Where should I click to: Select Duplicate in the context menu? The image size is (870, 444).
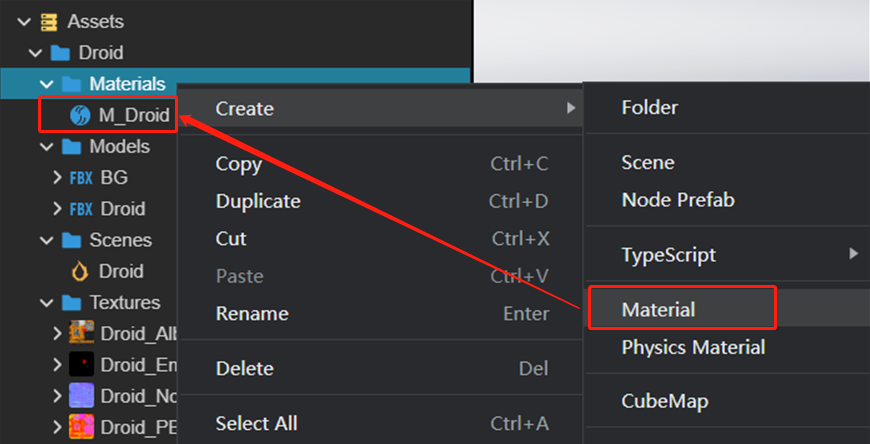pos(257,201)
